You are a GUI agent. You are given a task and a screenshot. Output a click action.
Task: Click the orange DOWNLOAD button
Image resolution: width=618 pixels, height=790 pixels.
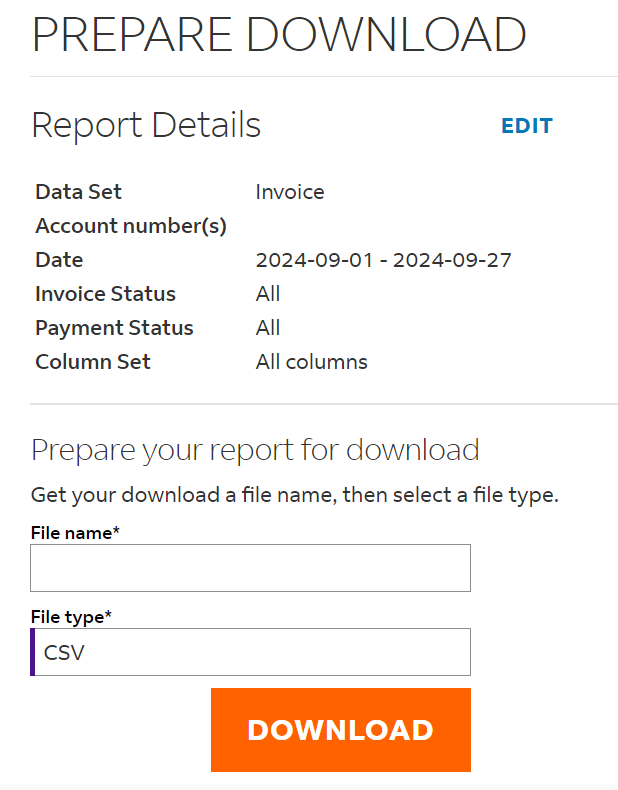pos(341,730)
